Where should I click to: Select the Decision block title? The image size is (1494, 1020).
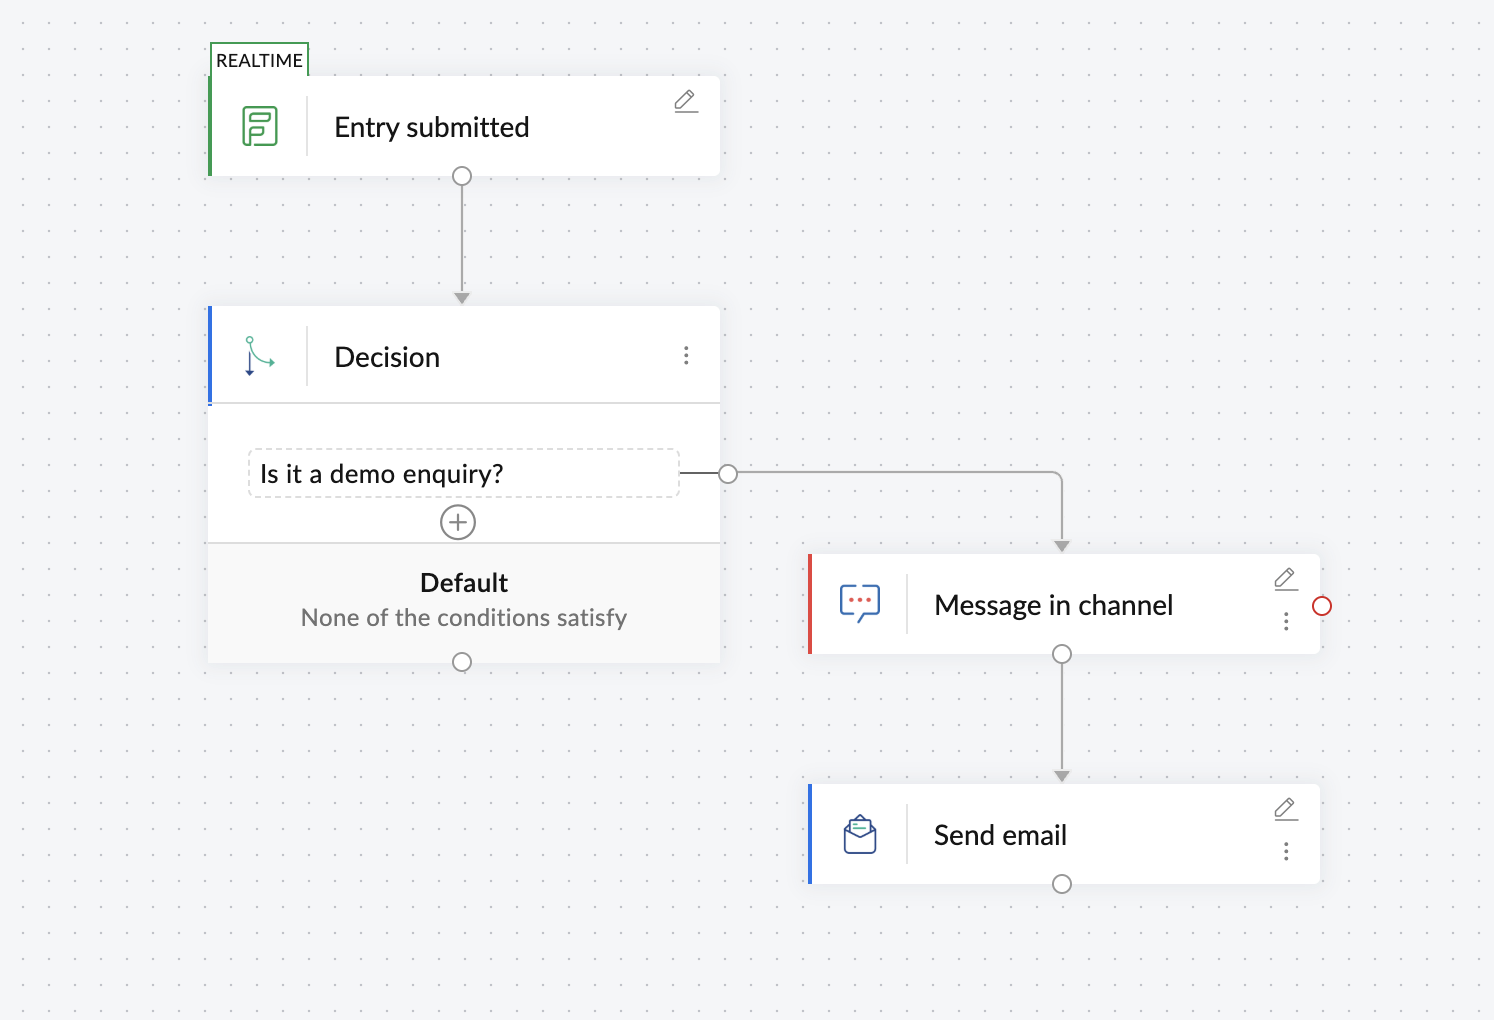pos(387,357)
